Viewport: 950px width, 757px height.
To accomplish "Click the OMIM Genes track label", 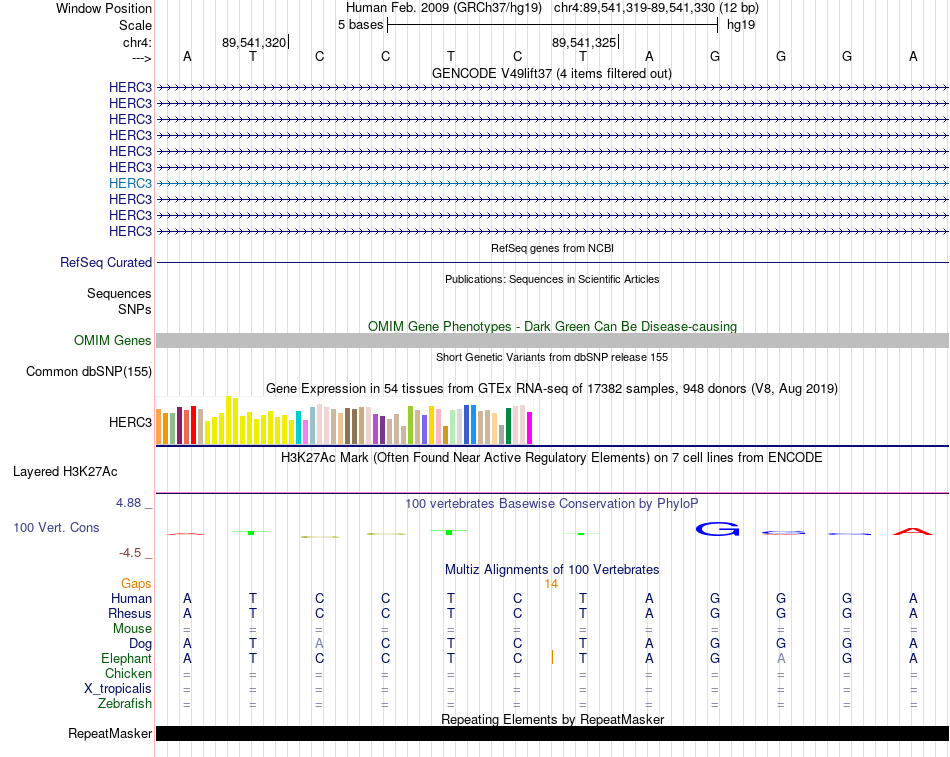I will (x=113, y=341).
